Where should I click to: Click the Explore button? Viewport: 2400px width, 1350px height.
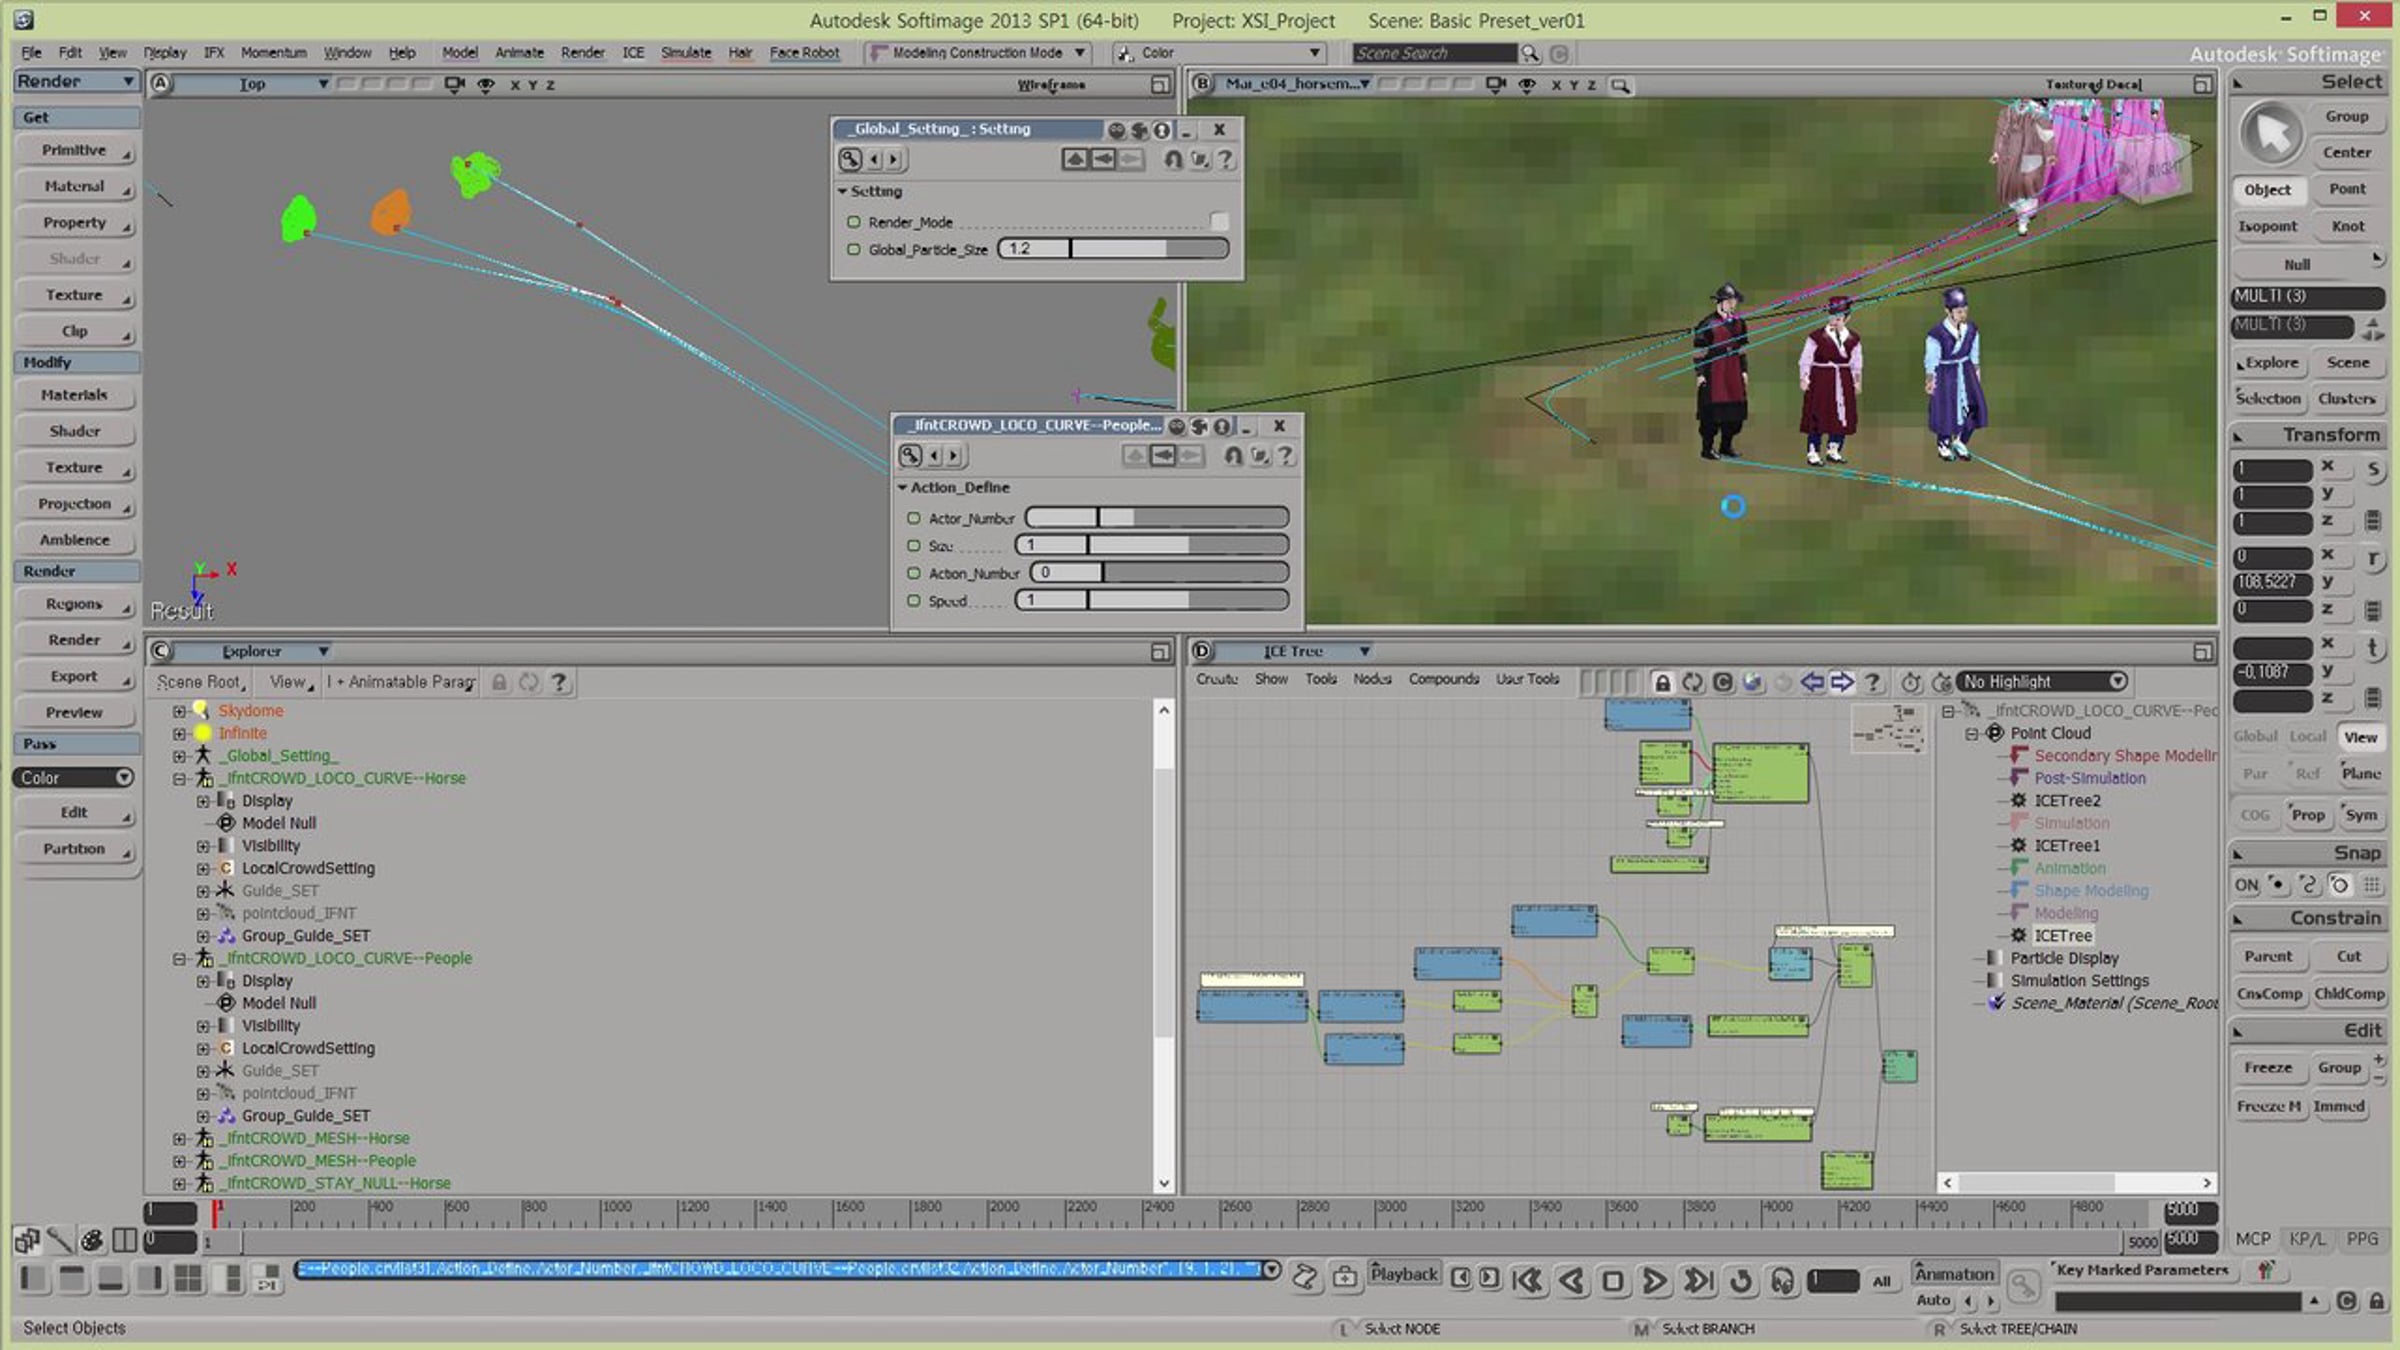pyautogui.click(x=2268, y=363)
